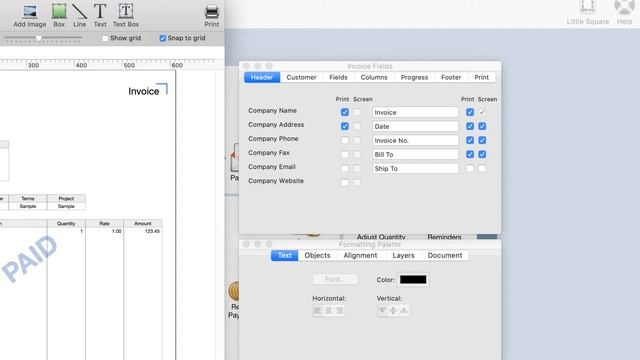Screen dimensions: 640x360
Task: Align text horizontally to the left
Action: pyautogui.click(x=318, y=311)
